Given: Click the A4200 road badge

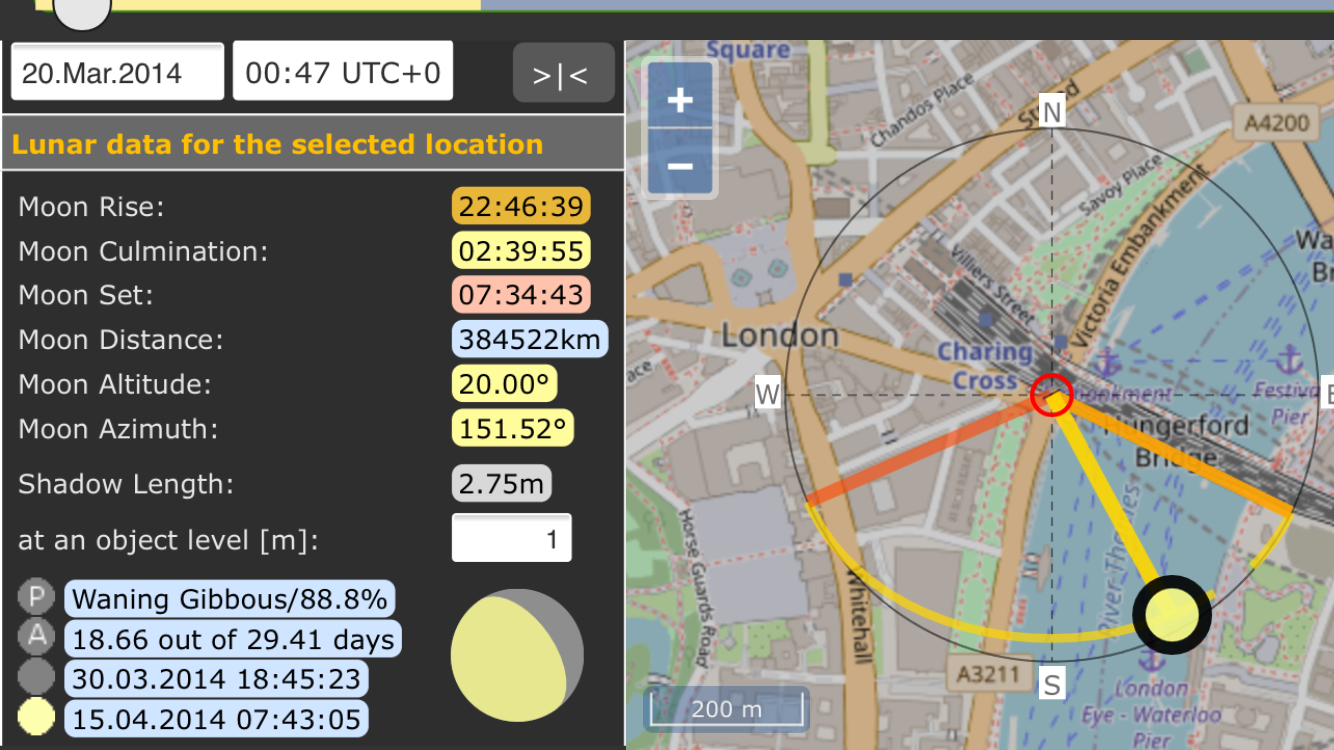Looking at the screenshot, I should (1277, 124).
